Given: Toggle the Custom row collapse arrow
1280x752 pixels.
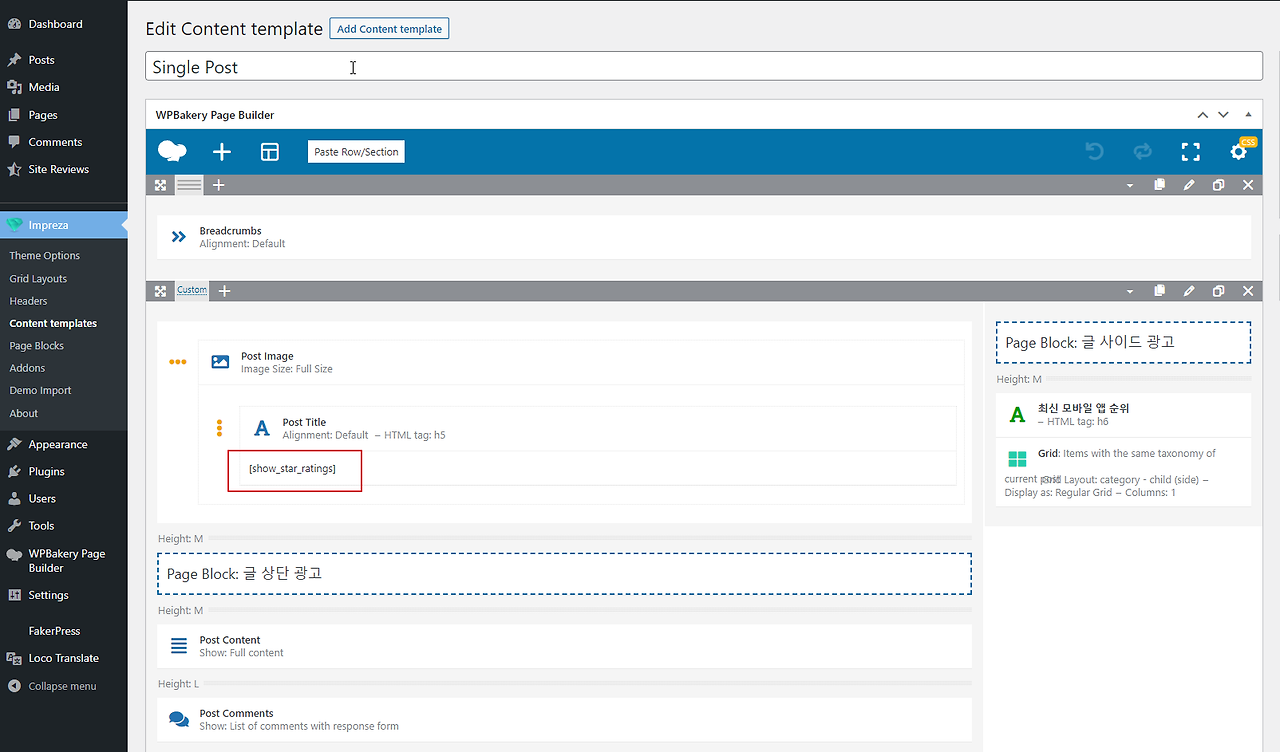Looking at the screenshot, I should pyautogui.click(x=1130, y=292).
